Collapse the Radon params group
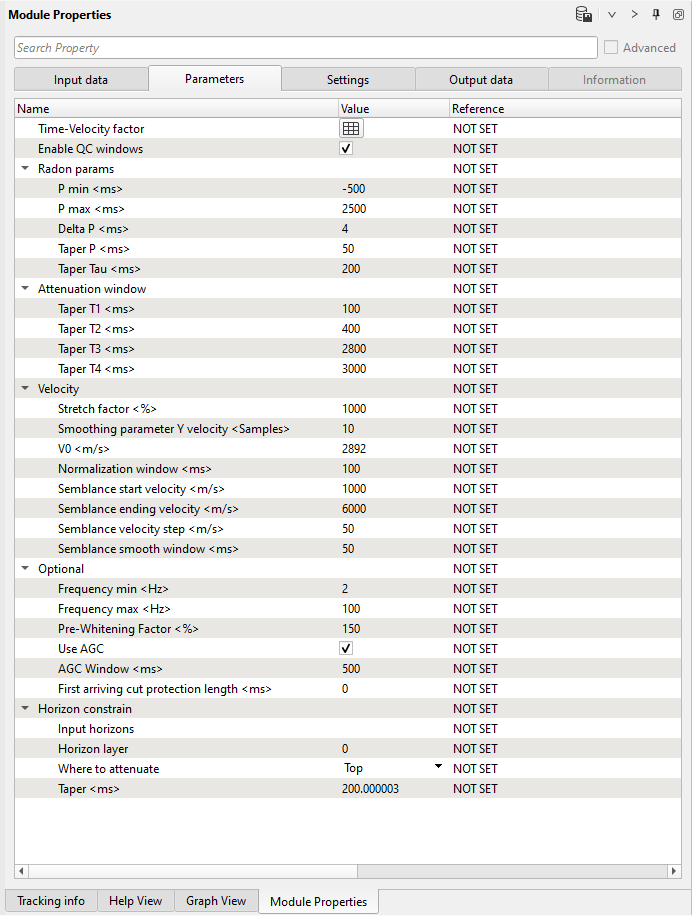The height and width of the screenshot is (916, 692). (25, 169)
